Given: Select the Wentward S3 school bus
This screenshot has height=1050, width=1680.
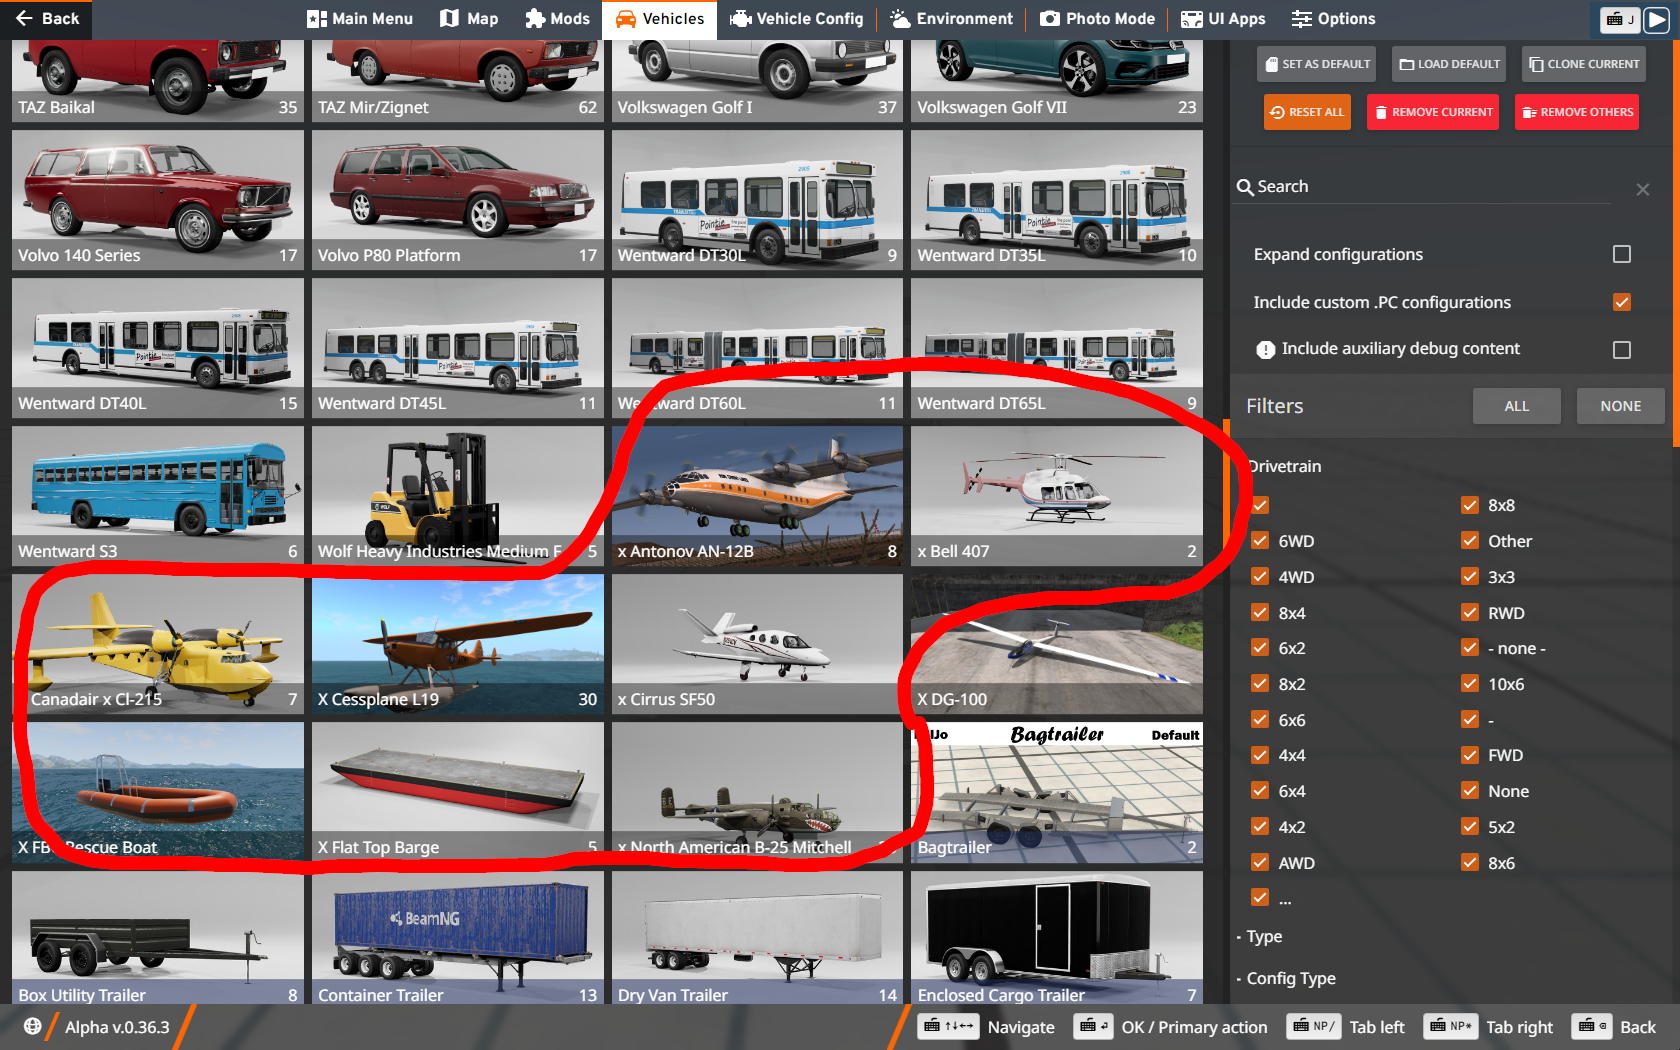Looking at the screenshot, I should (x=158, y=496).
